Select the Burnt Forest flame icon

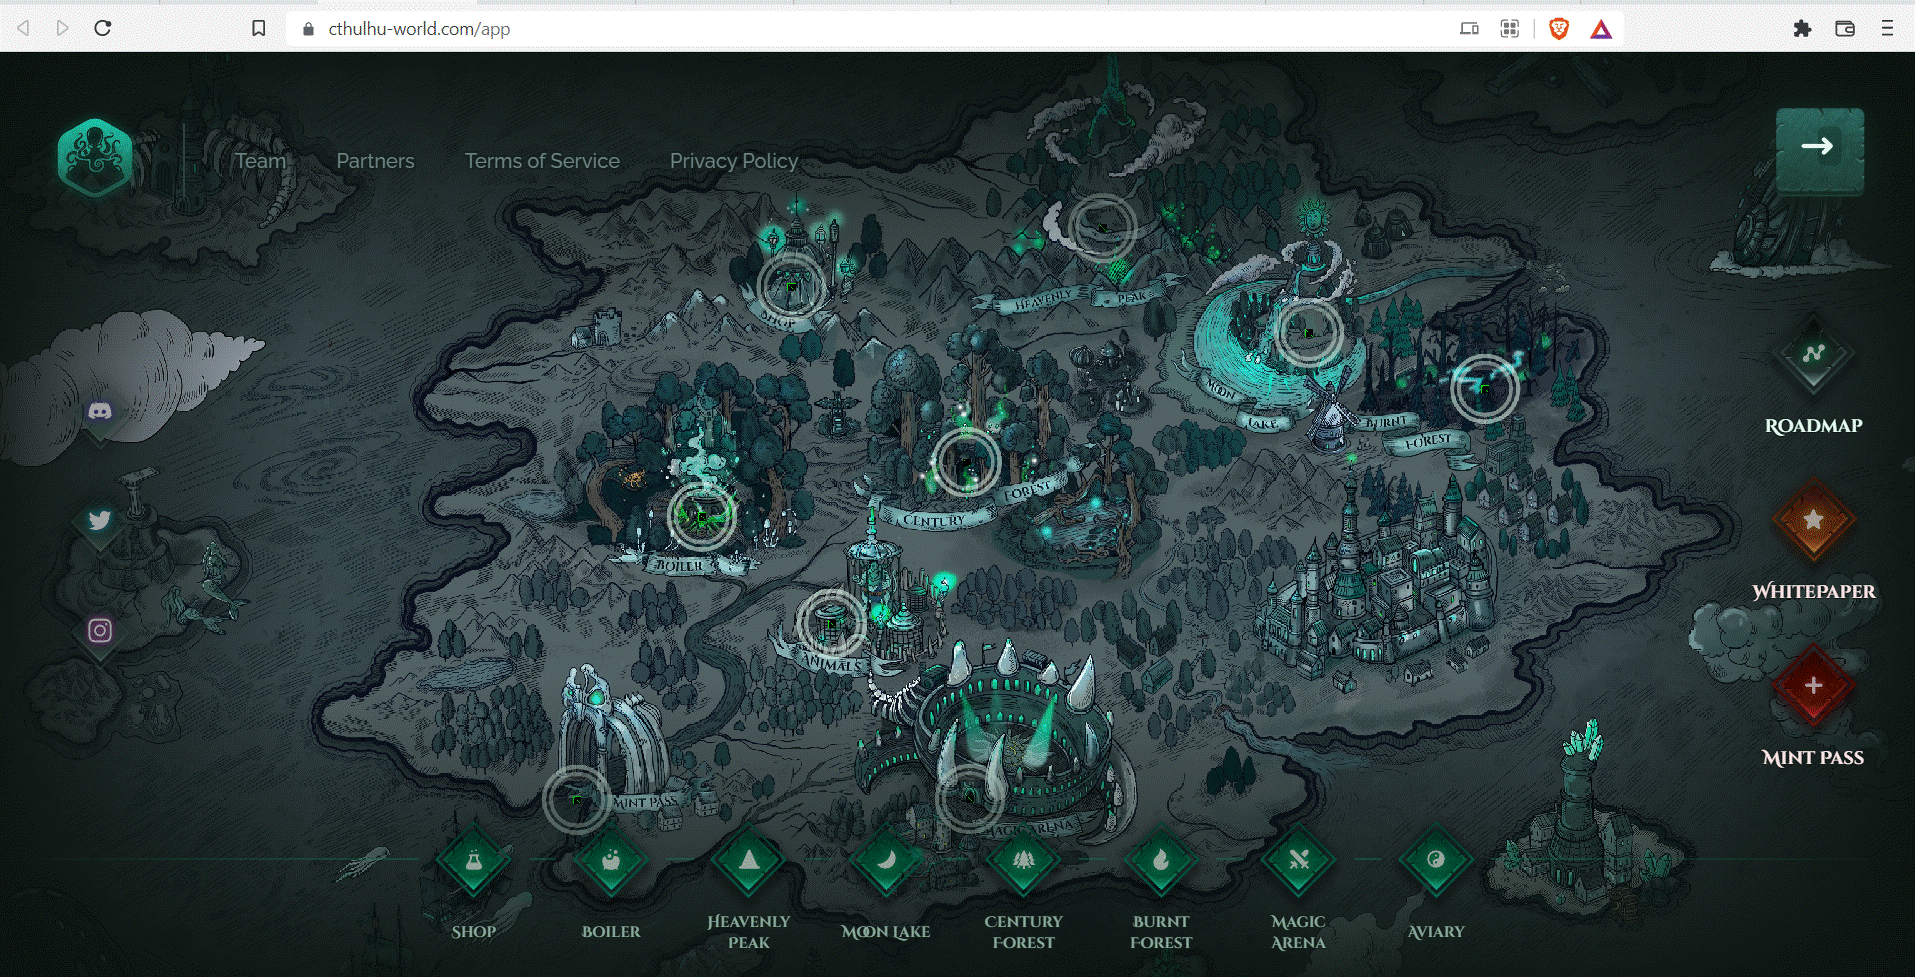click(1161, 861)
